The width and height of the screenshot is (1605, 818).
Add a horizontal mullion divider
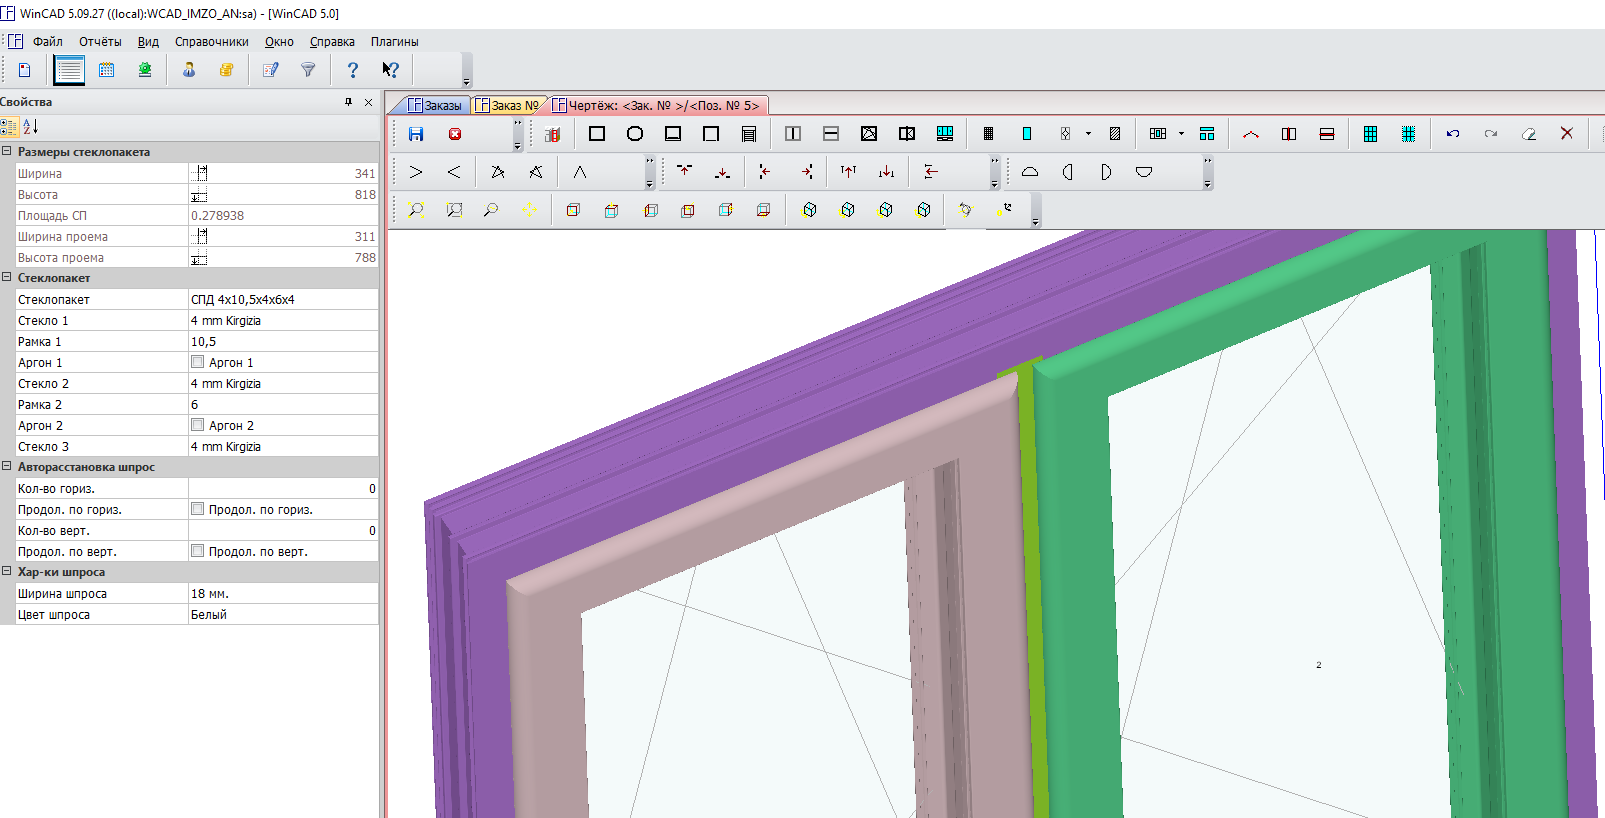[x=831, y=134]
